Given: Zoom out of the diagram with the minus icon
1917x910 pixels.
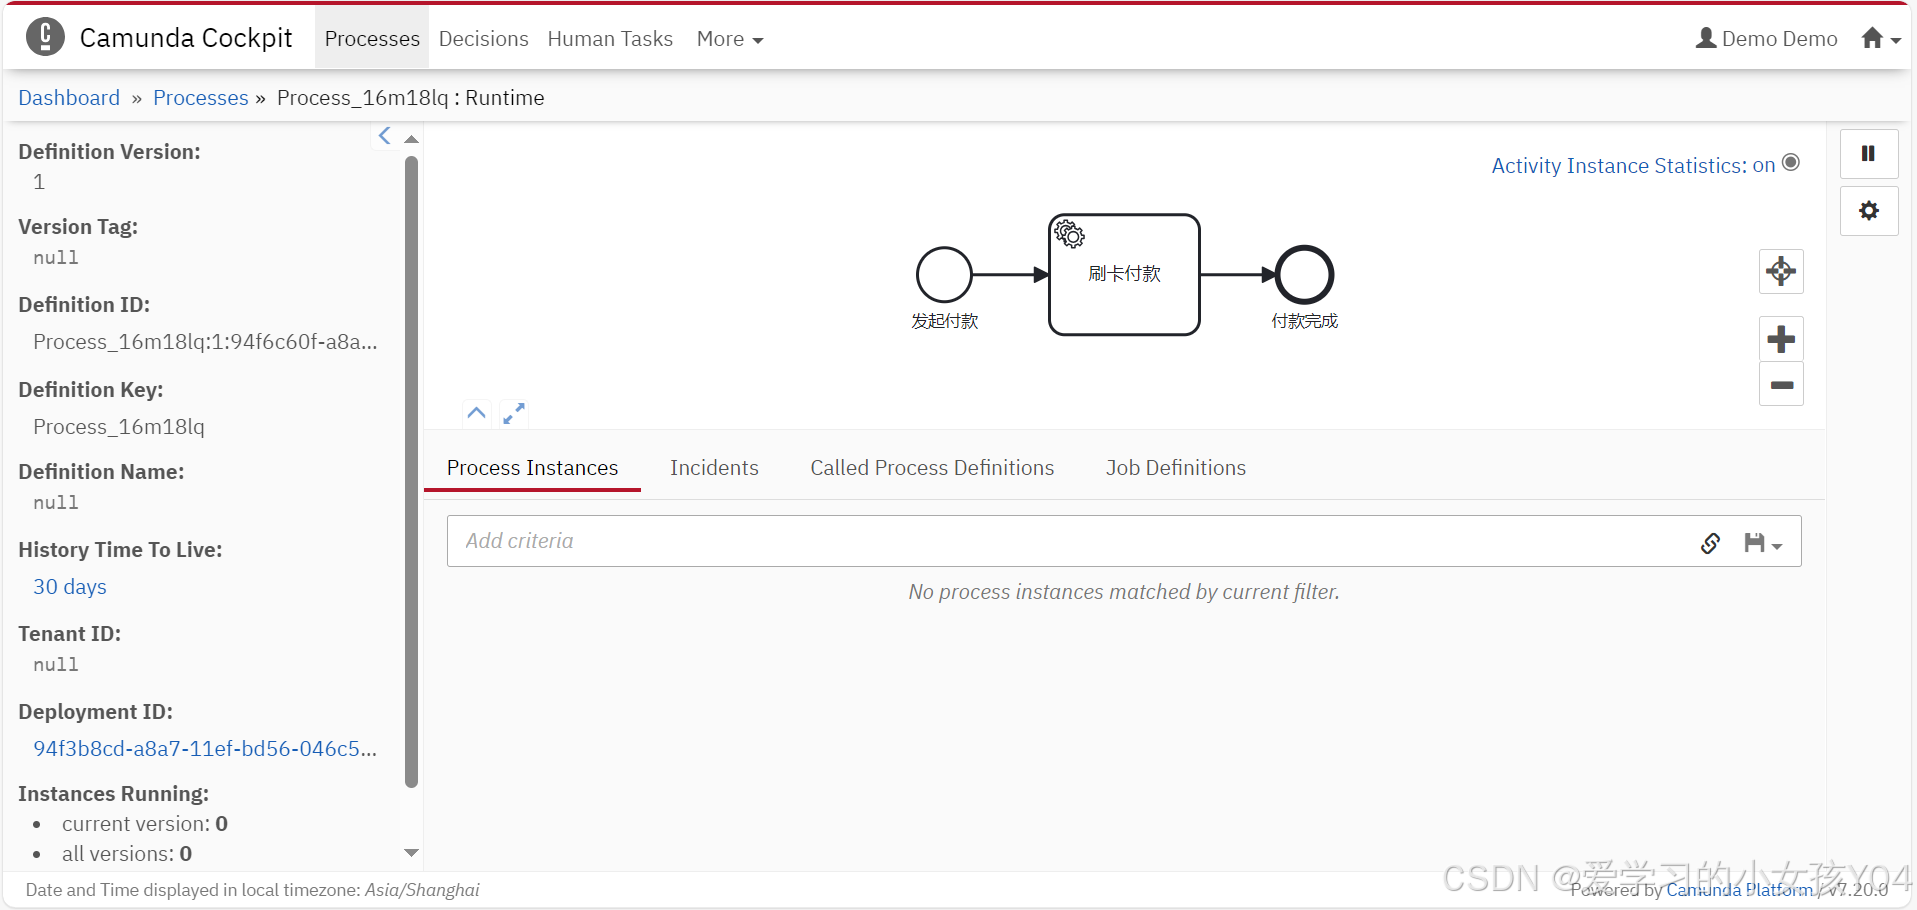Looking at the screenshot, I should click(x=1780, y=384).
